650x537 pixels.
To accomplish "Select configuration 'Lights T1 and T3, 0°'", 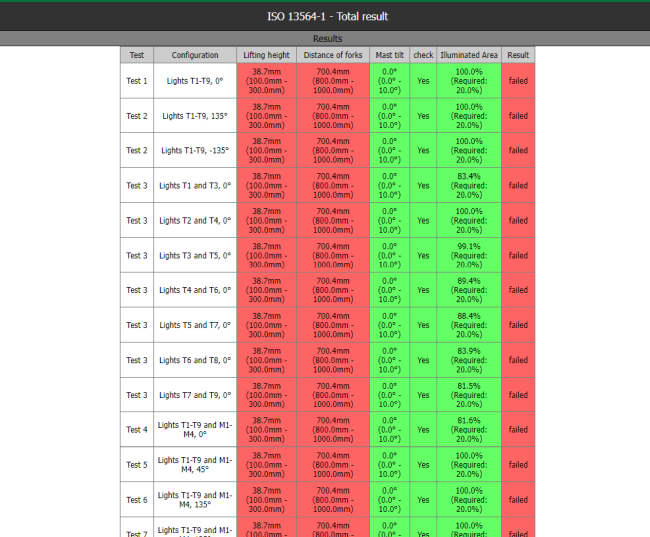I will tap(195, 185).
